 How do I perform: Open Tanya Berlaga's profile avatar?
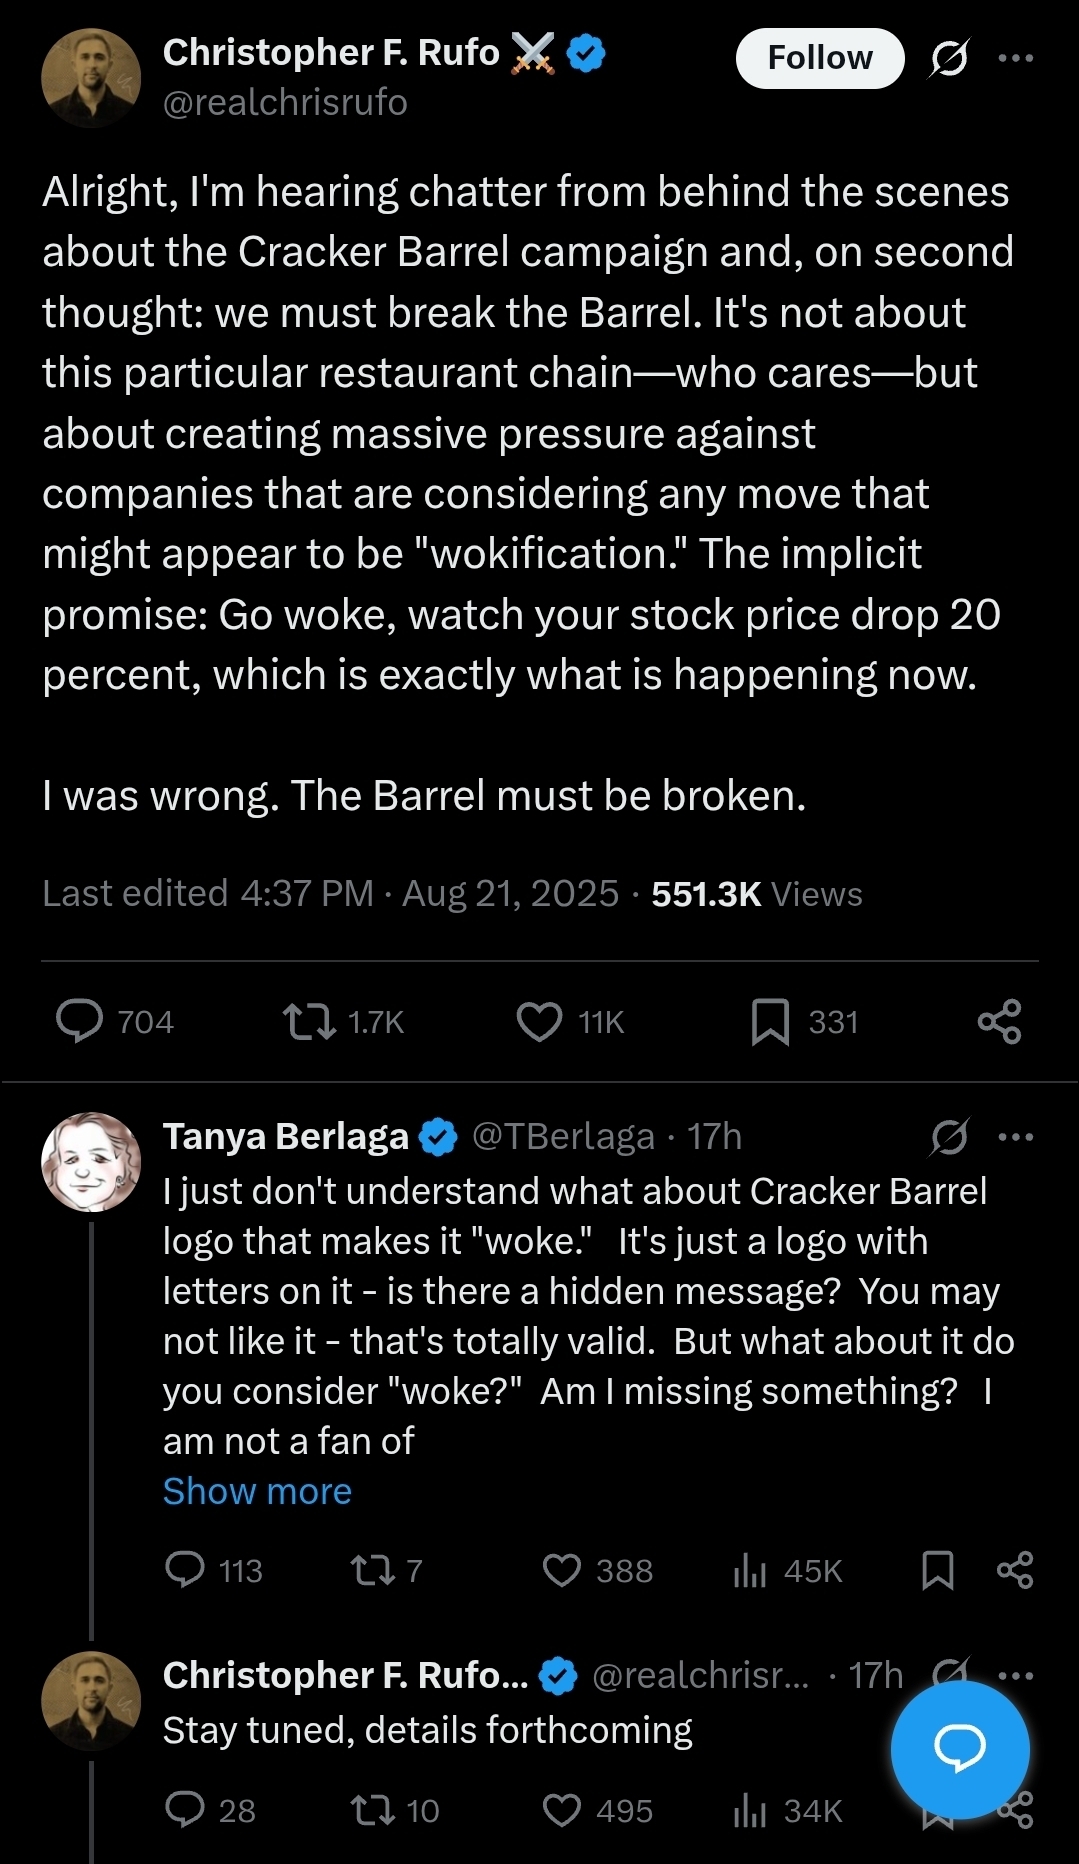pyautogui.click(x=91, y=1162)
